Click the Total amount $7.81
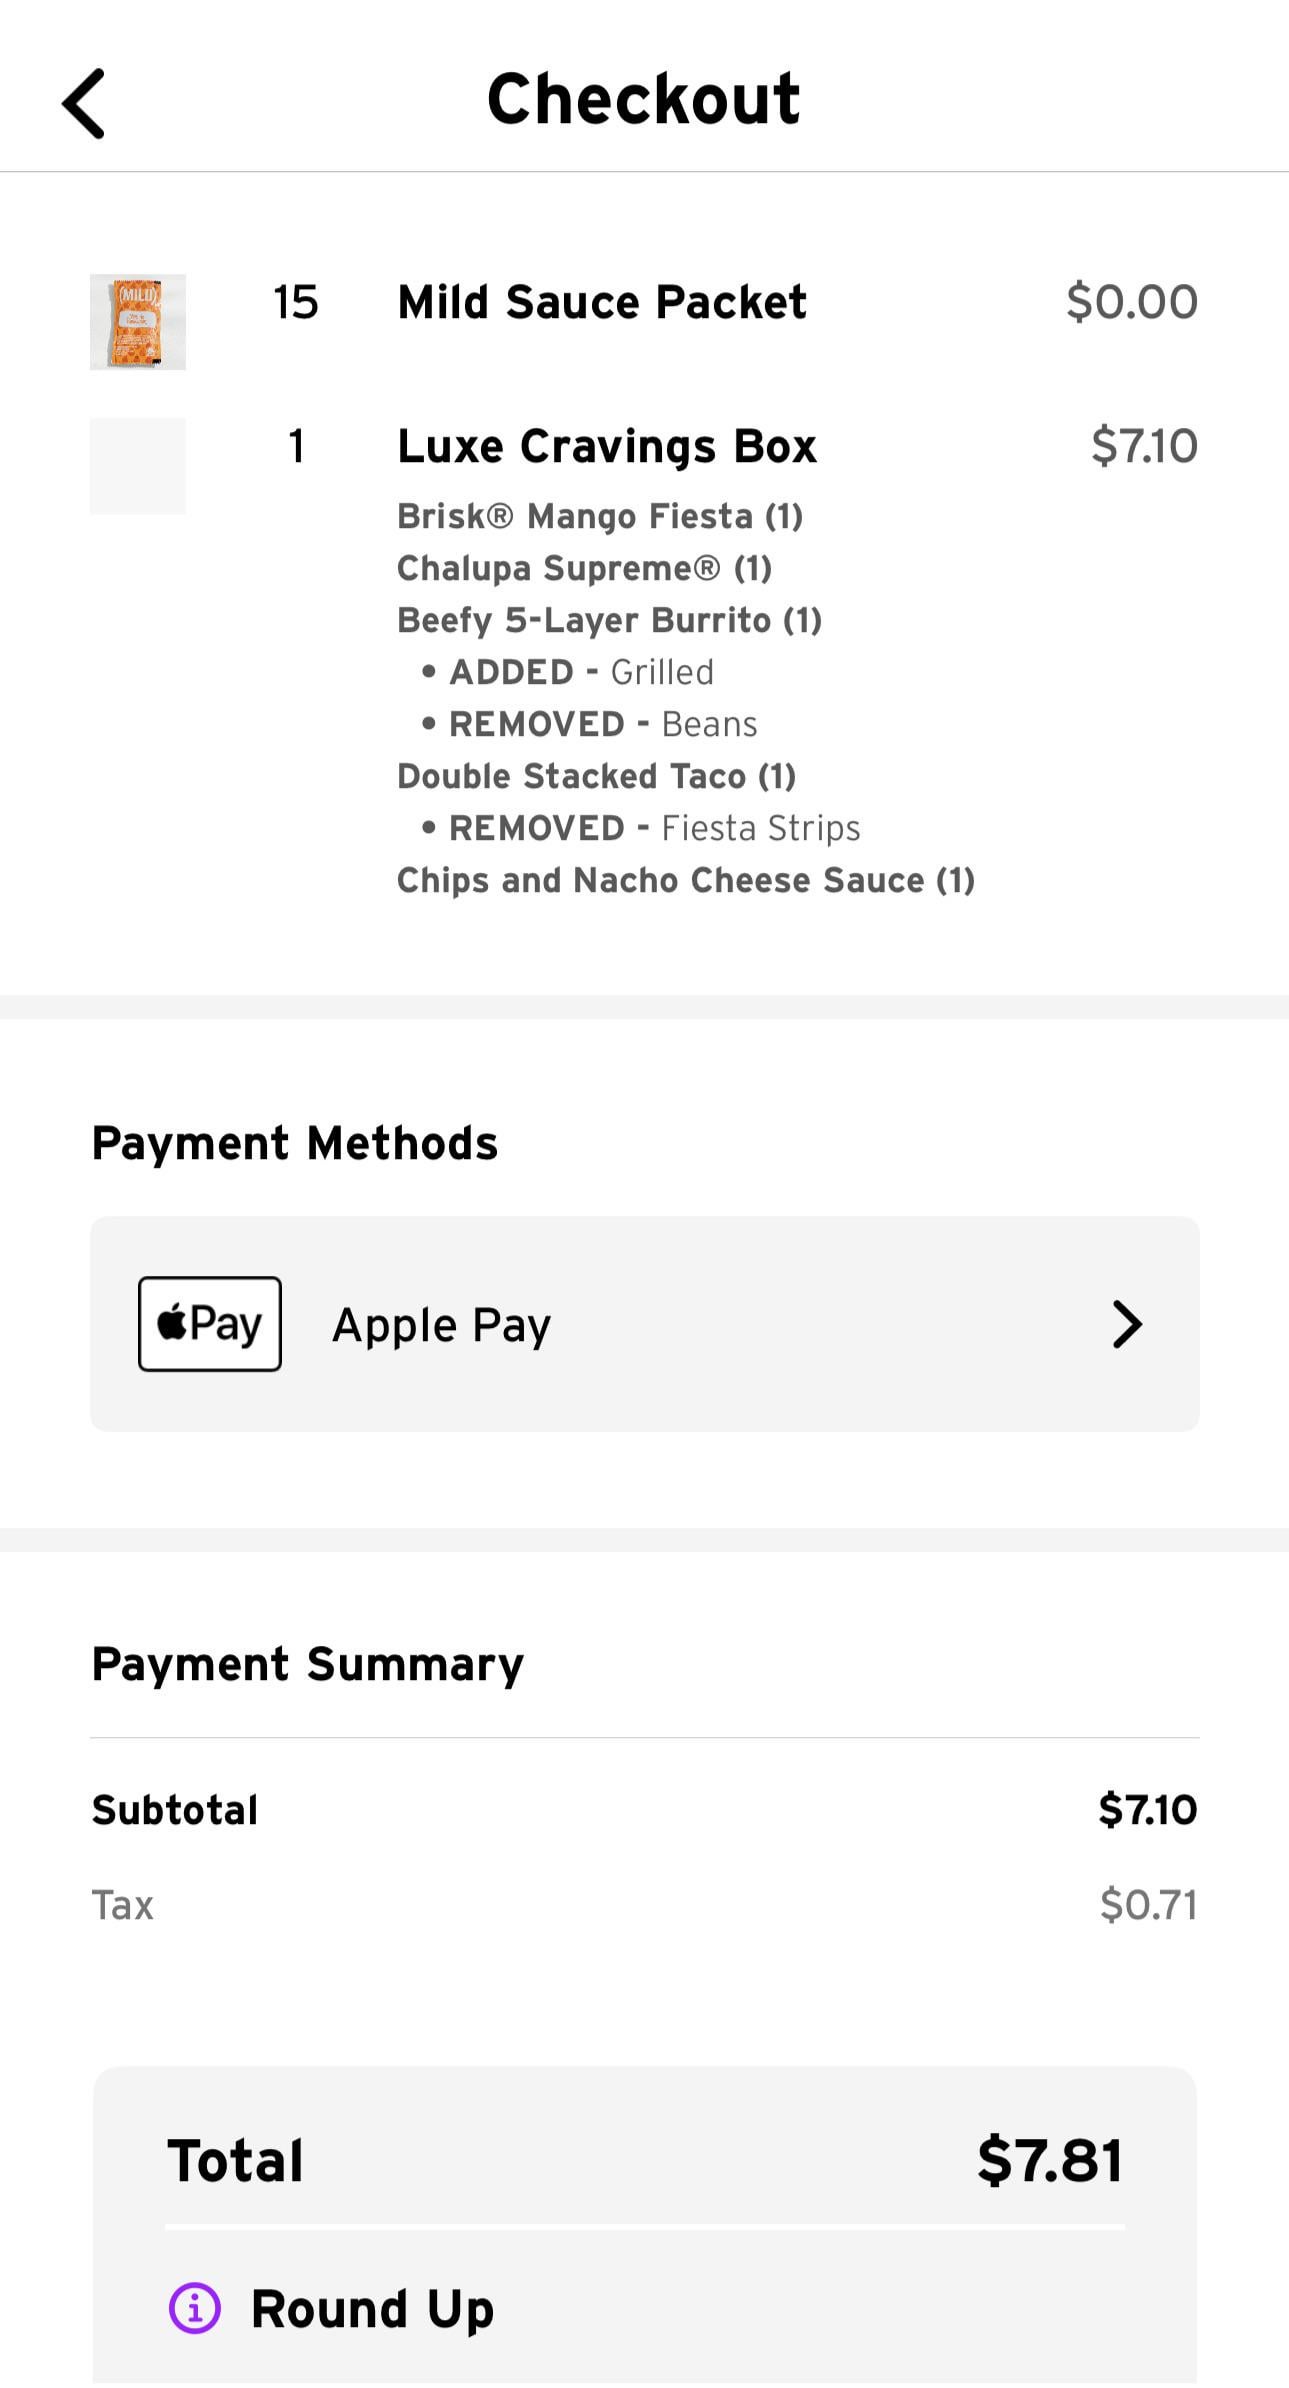 (1049, 2160)
